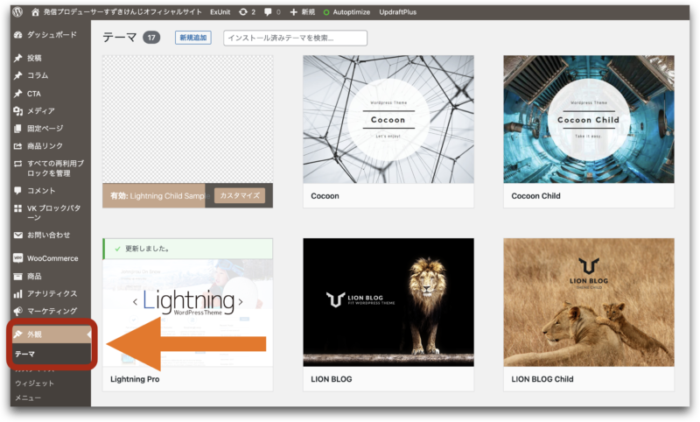This screenshot has width=700, height=422.
Task: Click the plus icon for 新規
Action: (x=293, y=12)
